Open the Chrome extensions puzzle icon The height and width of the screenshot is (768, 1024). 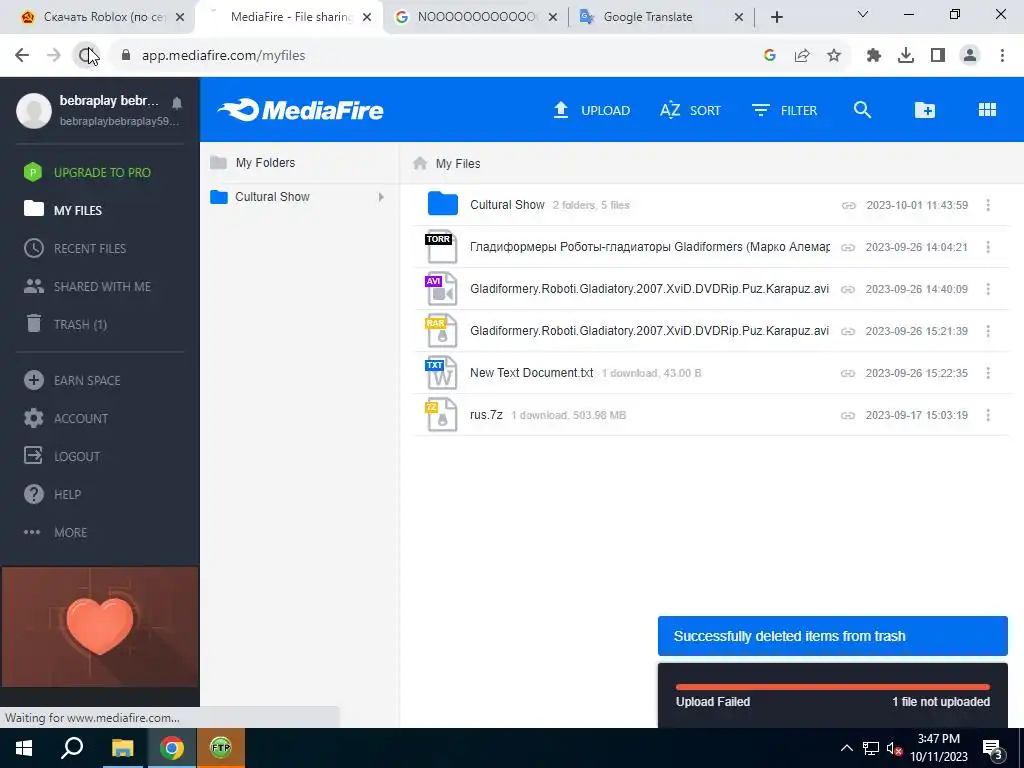point(874,56)
